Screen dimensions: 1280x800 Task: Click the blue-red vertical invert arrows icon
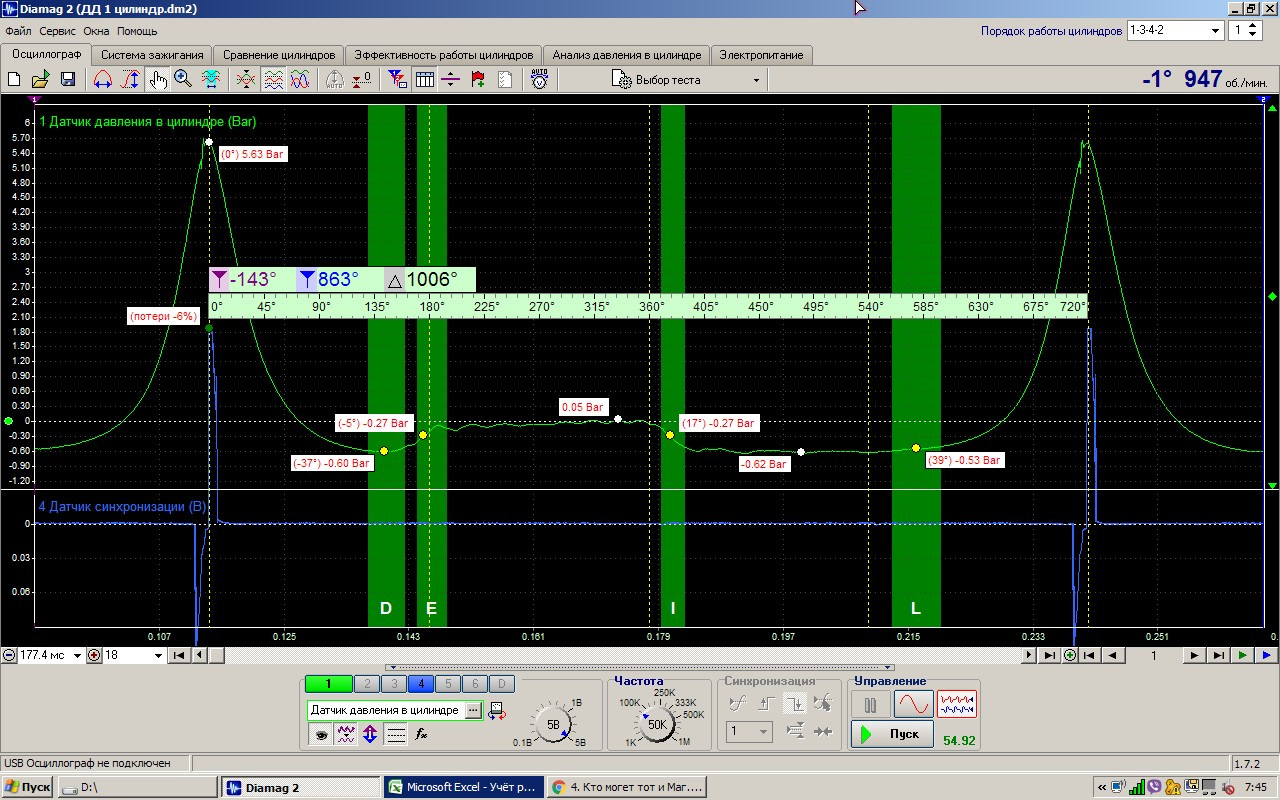[370, 734]
